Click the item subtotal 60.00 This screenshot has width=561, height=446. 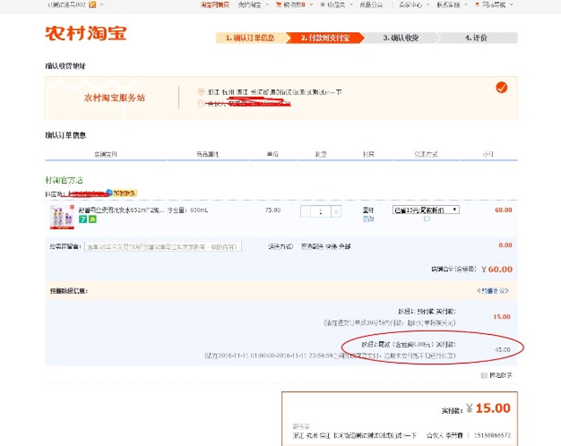pyautogui.click(x=503, y=210)
